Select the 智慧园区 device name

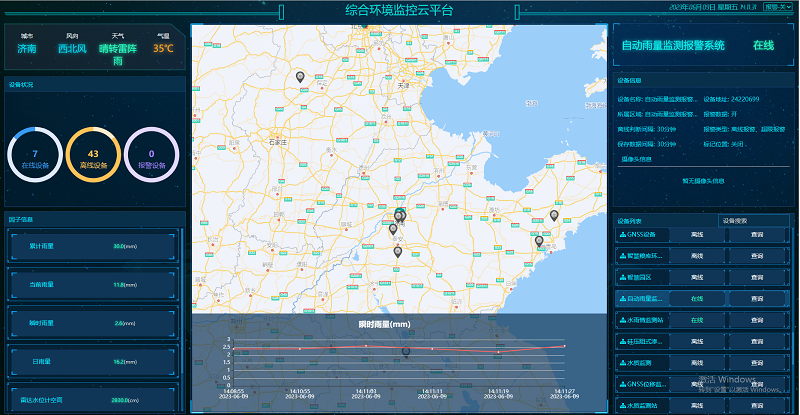tap(639, 278)
